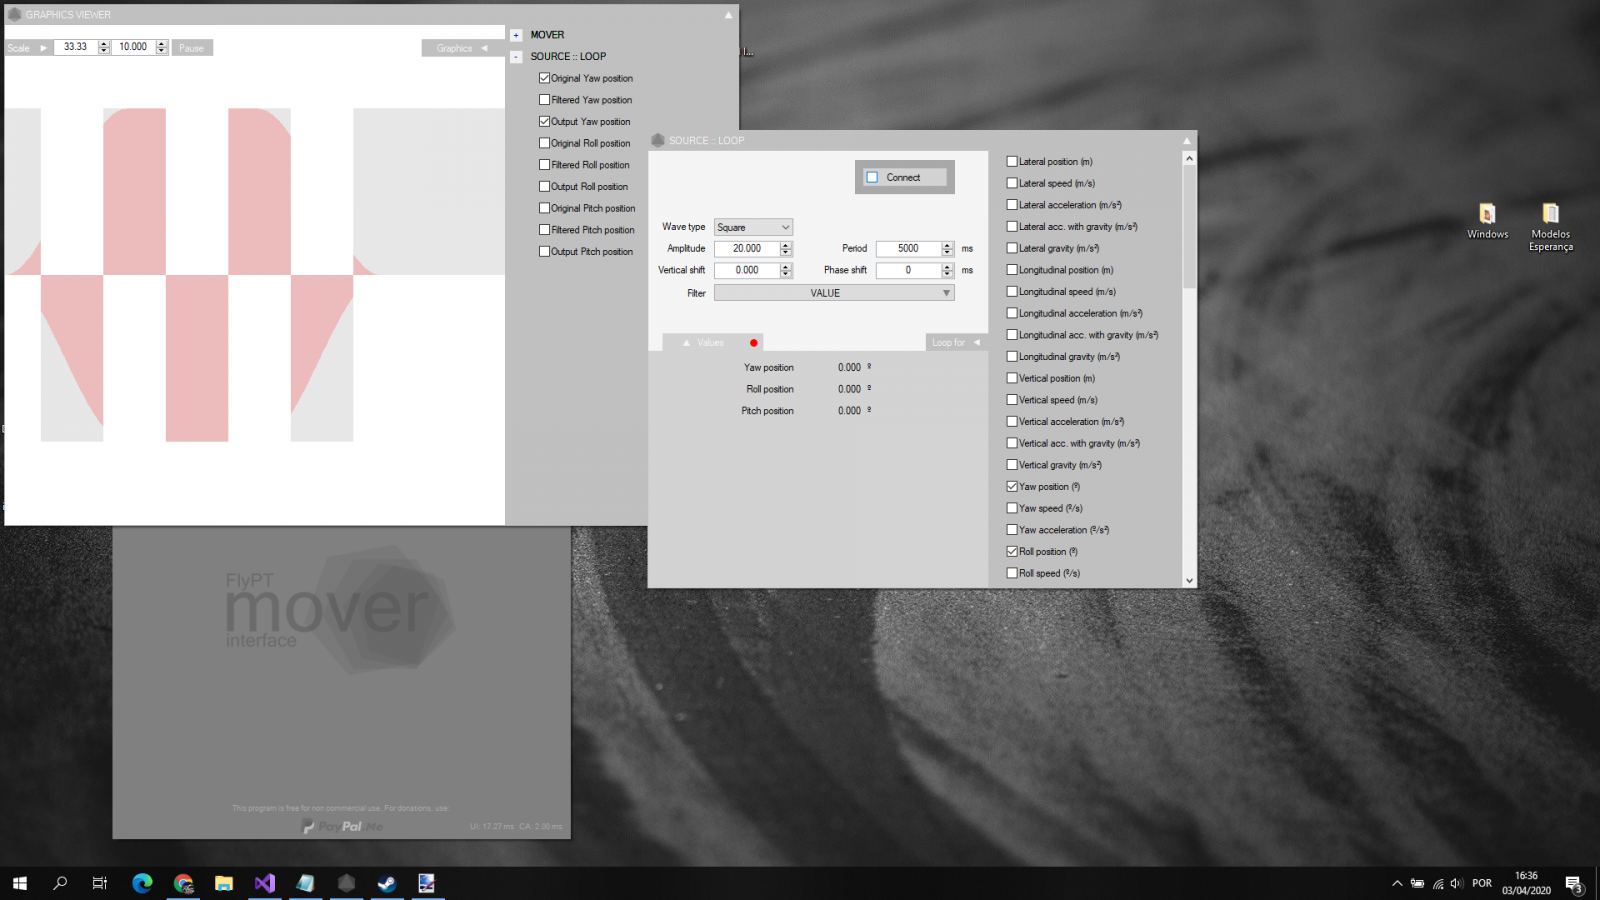The image size is (1600, 900).
Task: Uncheck Roll position (º) in list
Action: (x=1012, y=552)
